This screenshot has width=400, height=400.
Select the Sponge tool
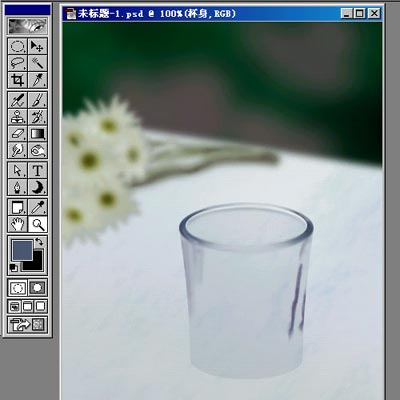pos(37,151)
